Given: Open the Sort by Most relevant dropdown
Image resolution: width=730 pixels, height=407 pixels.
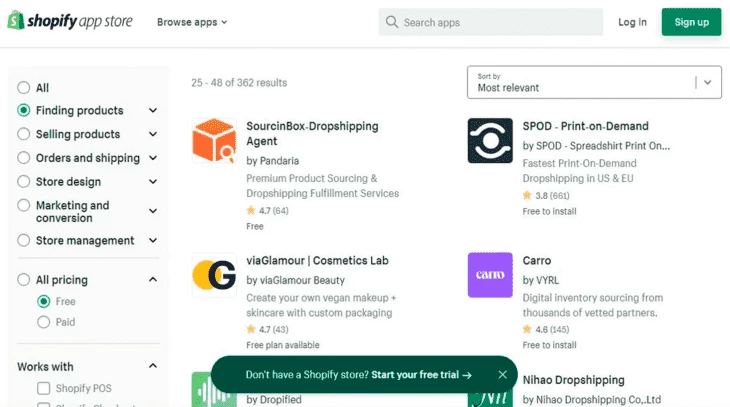Looking at the screenshot, I should (595, 82).
